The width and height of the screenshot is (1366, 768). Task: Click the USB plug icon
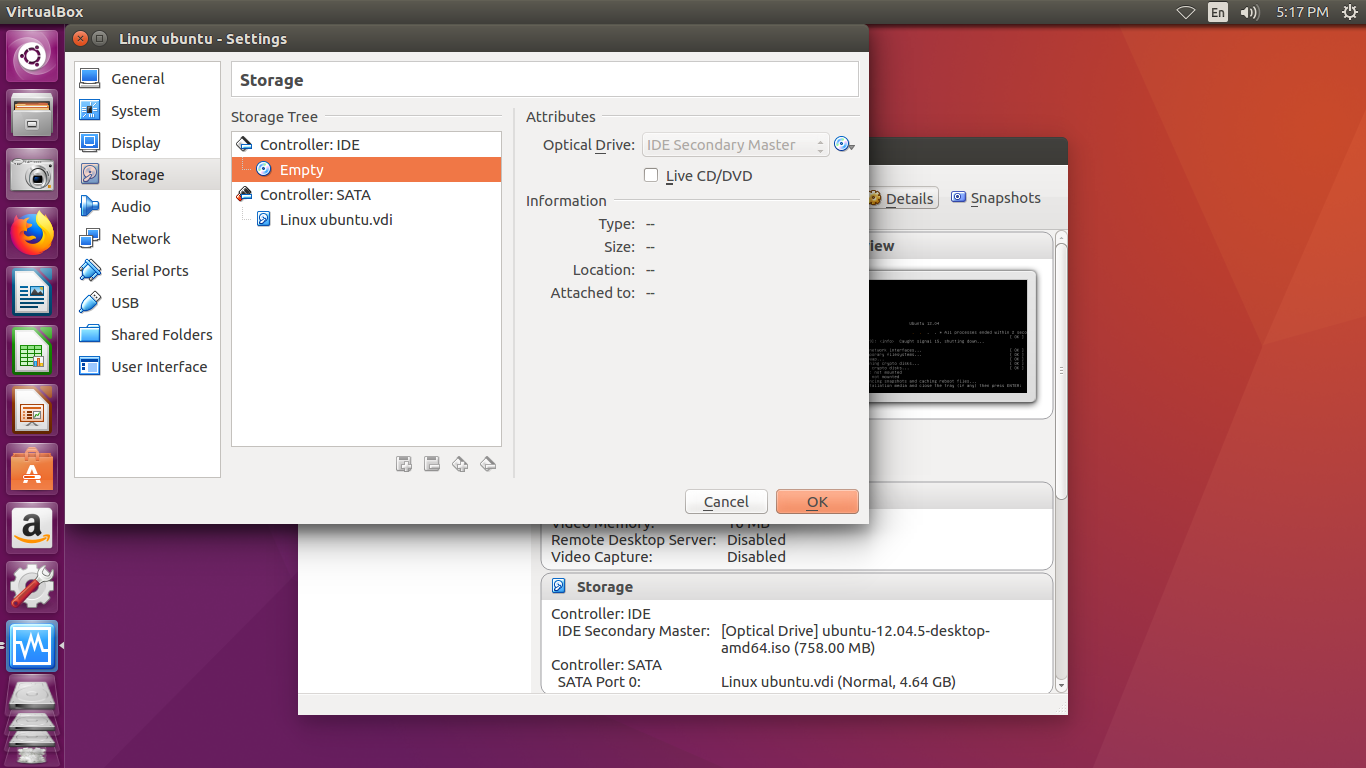coord(90,302)
